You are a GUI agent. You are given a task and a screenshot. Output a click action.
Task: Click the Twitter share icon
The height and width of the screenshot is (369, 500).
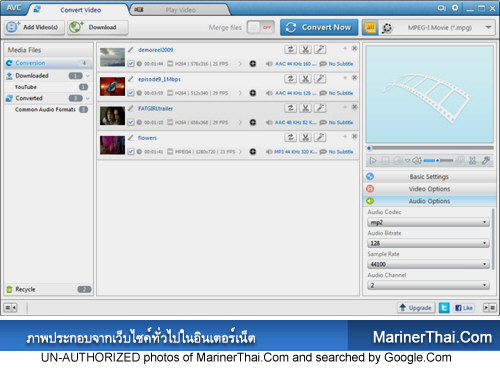[x=444, y=308]
